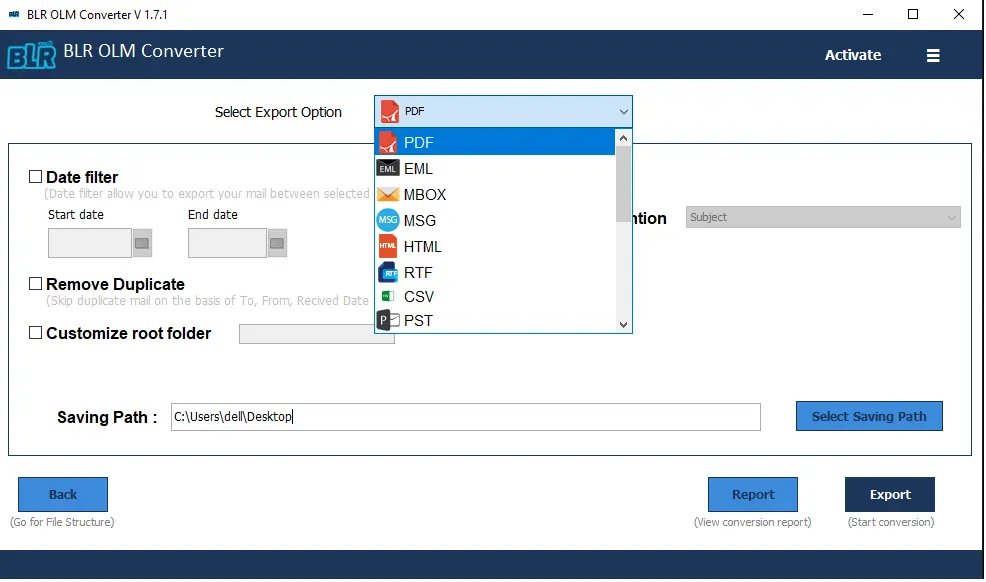
Task: Choose PDF from export list
Action: coord(495,143)
